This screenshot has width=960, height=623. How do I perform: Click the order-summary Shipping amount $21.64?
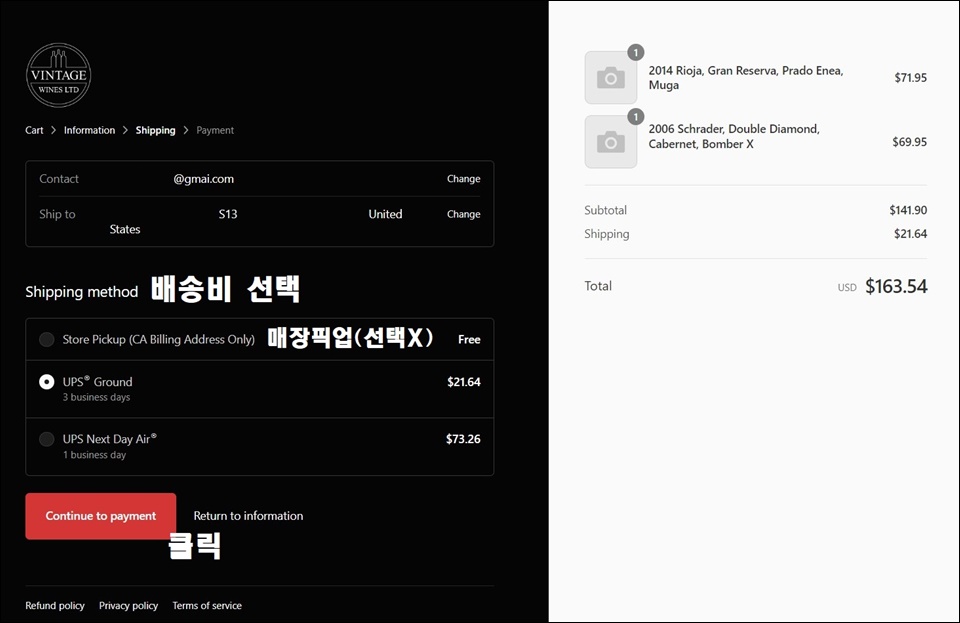coord(910,234)
